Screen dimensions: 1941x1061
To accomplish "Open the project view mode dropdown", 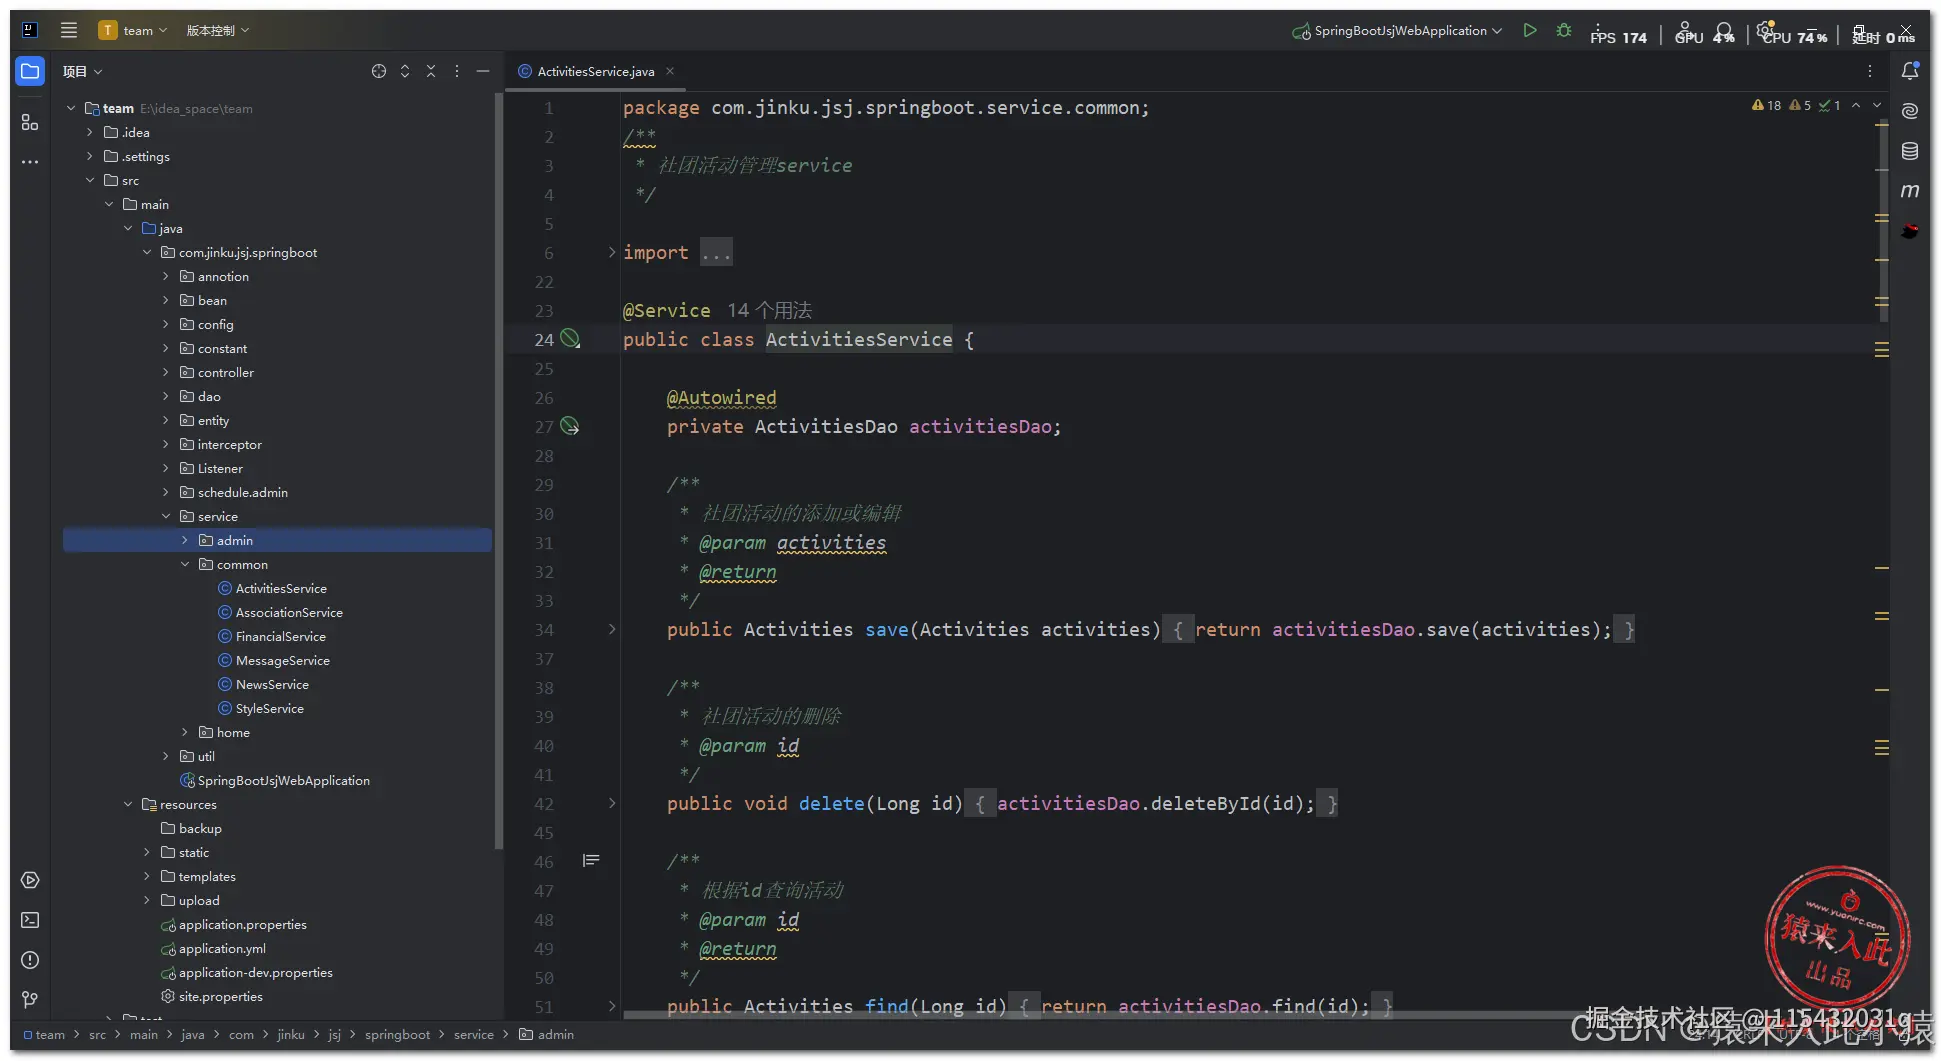I will click(83, 71).
